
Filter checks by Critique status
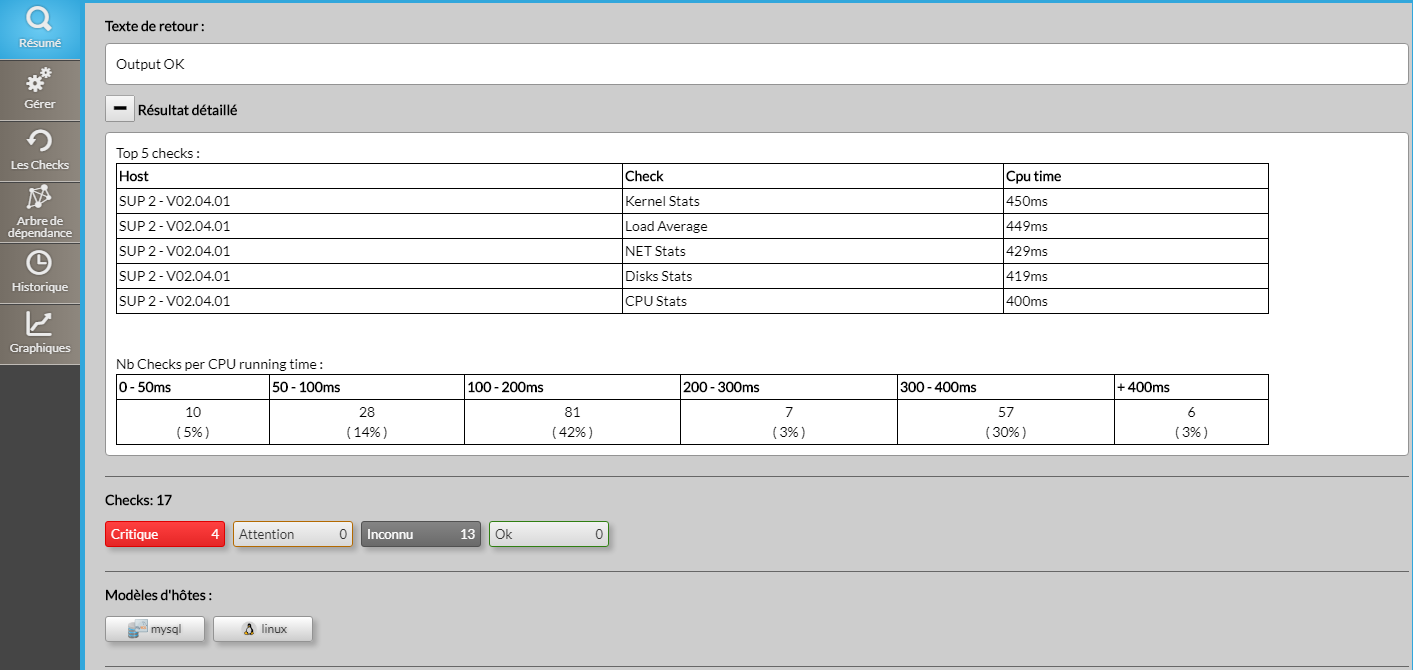click(x=165, y=534)
